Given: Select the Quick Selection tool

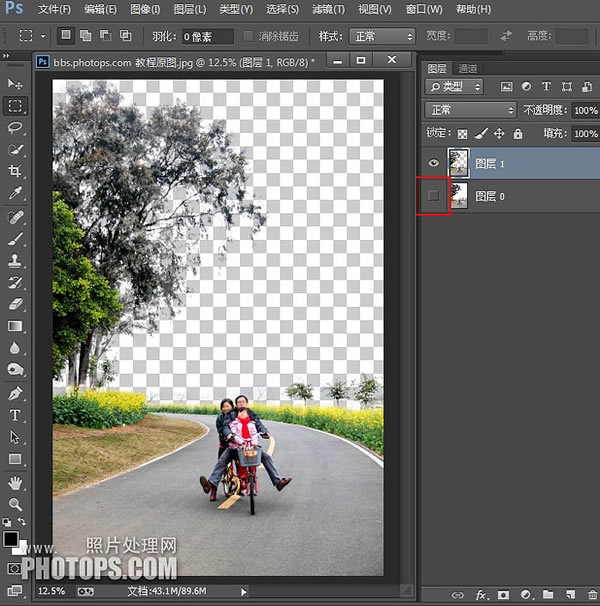Looking at the screenshot, I should pyautogui.click(x=15, y=149).
